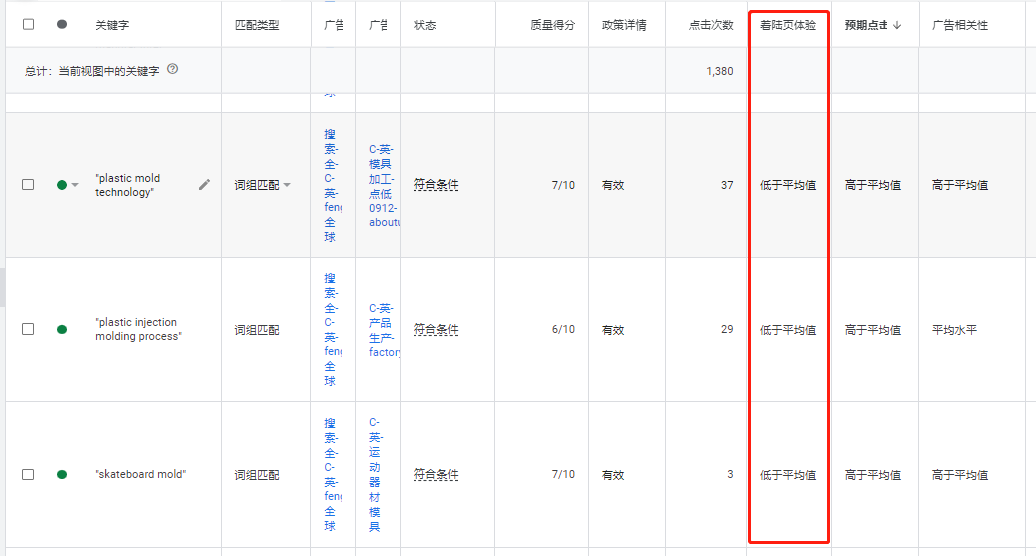
Task: Click green status dot for "plastic mold technology"
Action: pyautogui.click(x=62, y=185)
